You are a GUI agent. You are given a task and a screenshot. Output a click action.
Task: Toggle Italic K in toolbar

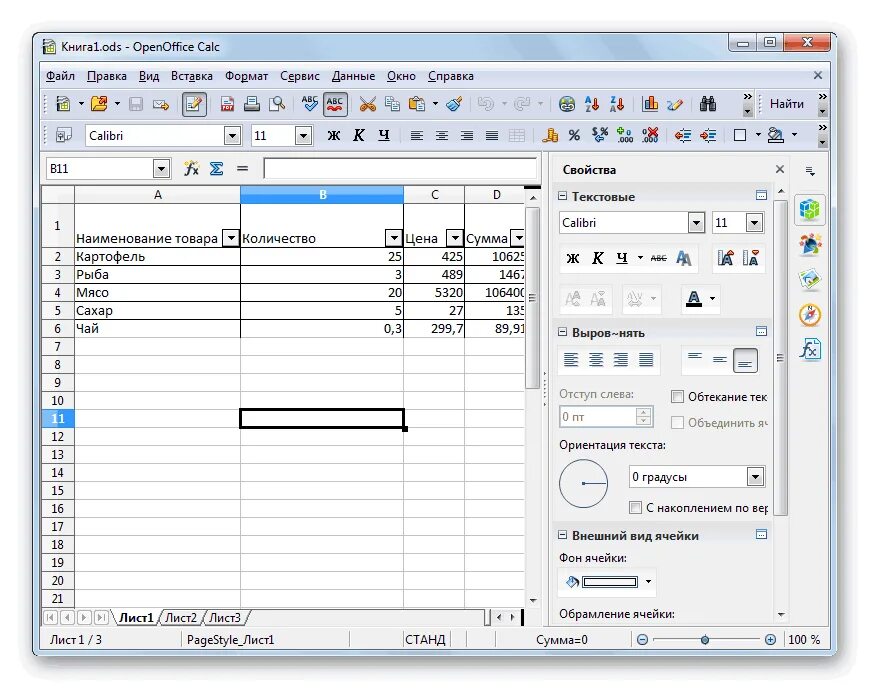(x=358, y=135)
